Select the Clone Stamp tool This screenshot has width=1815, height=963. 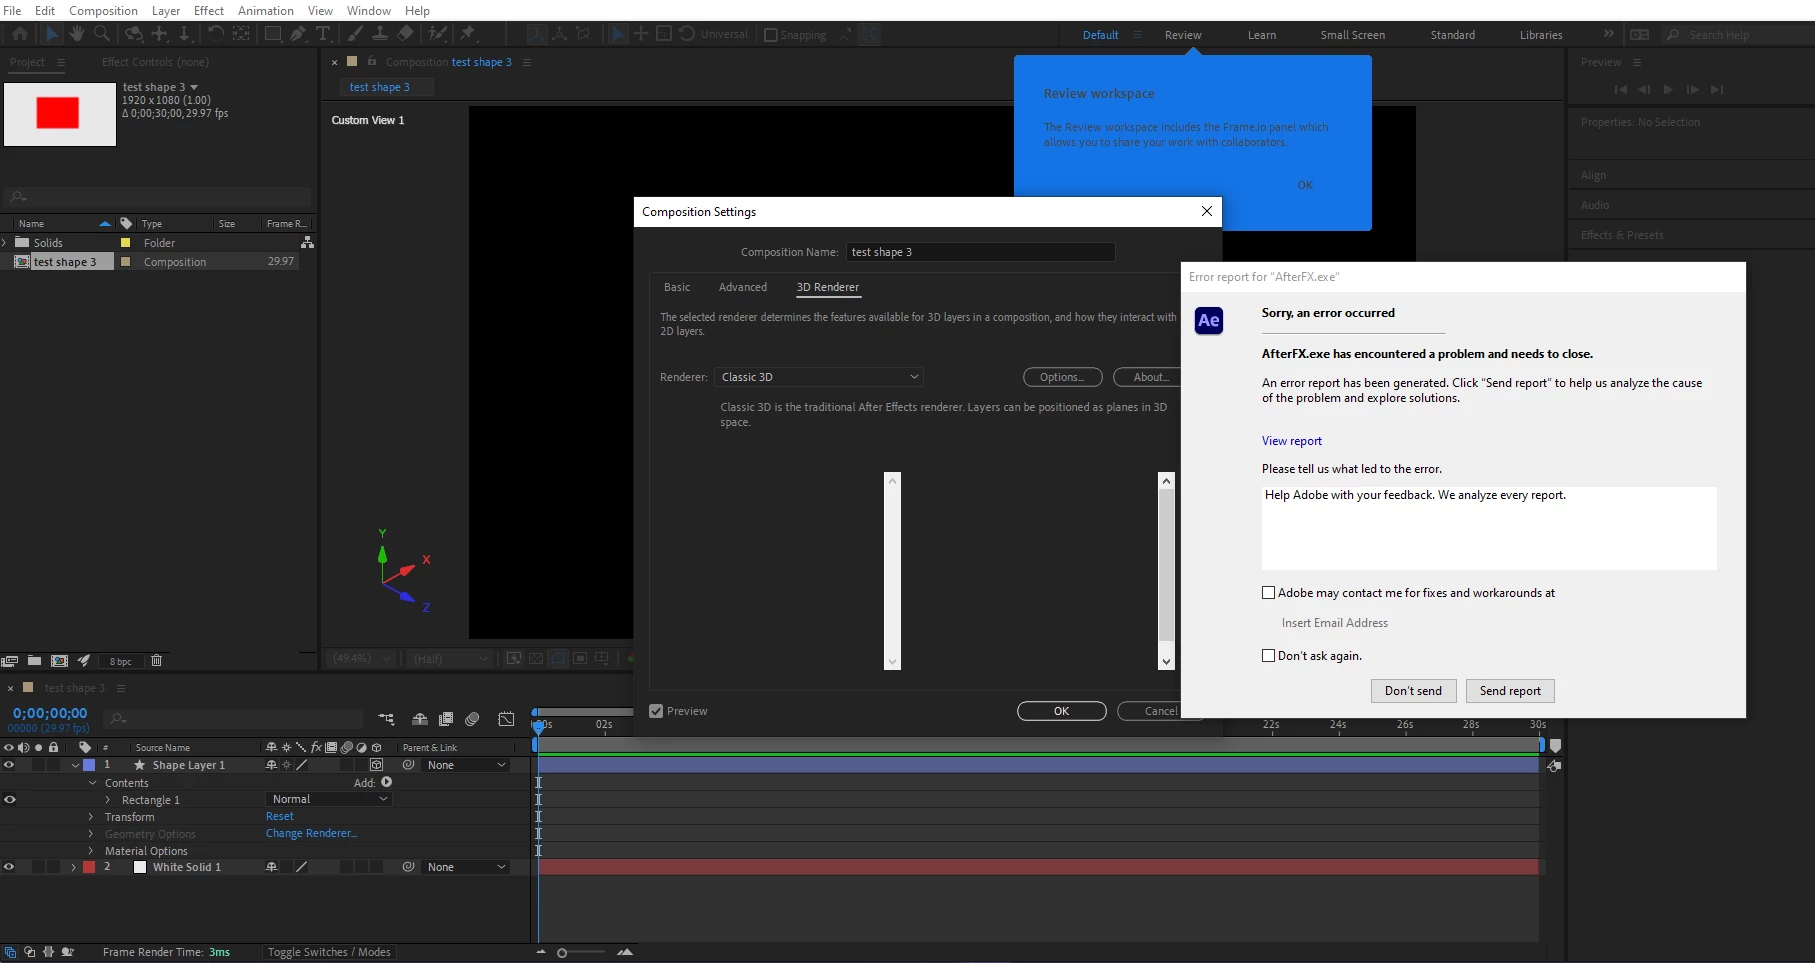(380, 34)
